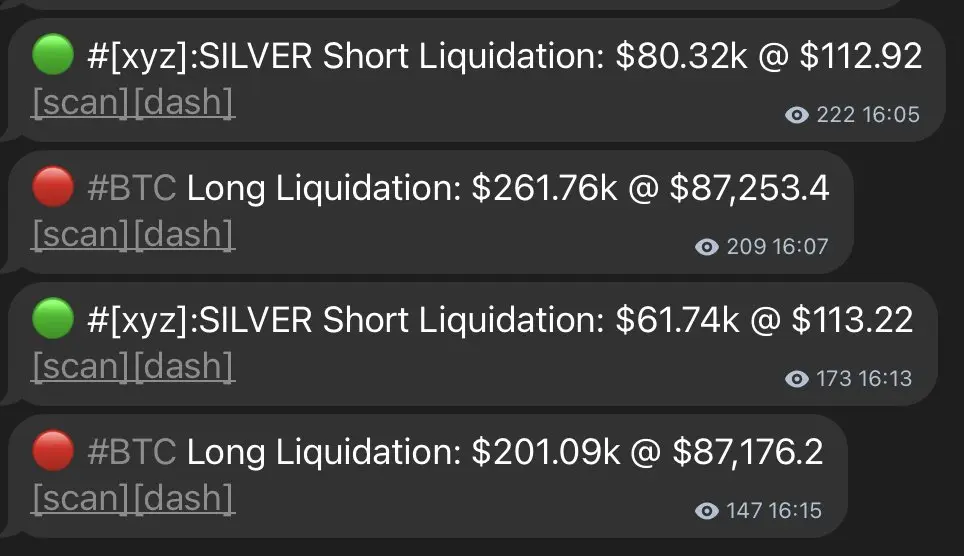Open [scan] link under the $261.76k BTC liquidation
This screenshot has width=964, height=556.
[x=82, y=234]
